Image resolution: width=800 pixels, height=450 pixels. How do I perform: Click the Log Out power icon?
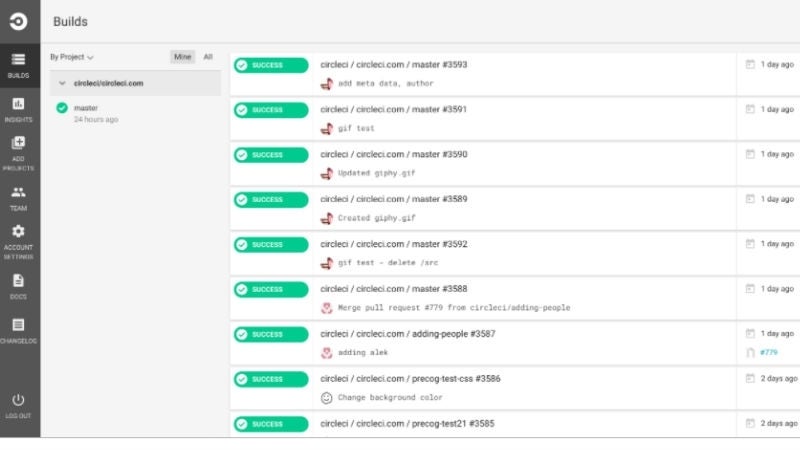pos(18,399)
